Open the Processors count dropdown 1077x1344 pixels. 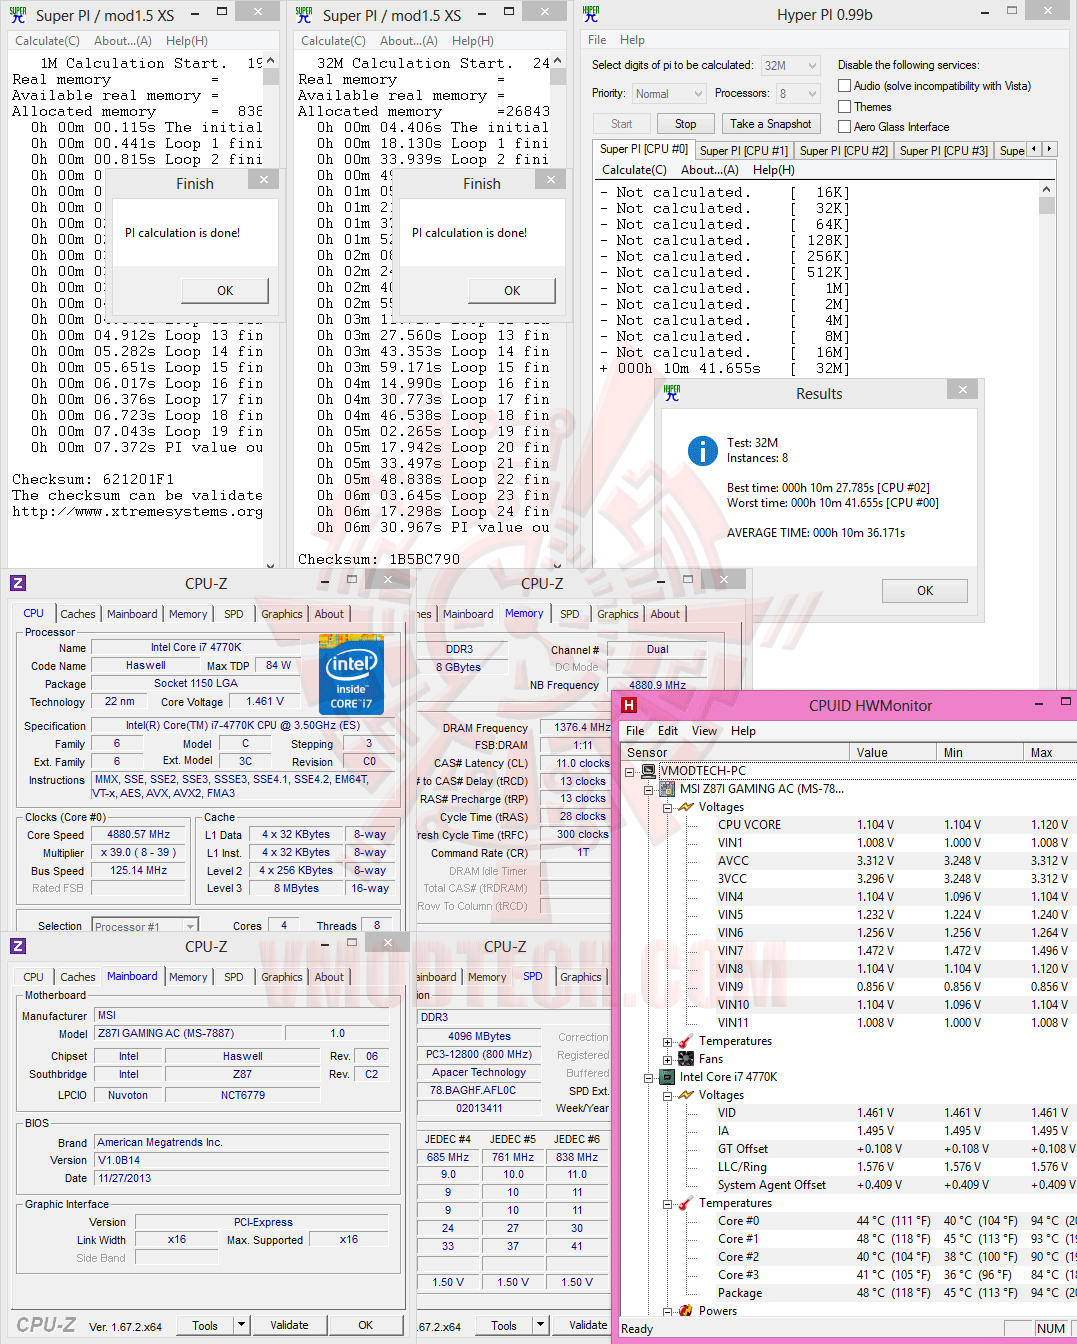[798, 94]
